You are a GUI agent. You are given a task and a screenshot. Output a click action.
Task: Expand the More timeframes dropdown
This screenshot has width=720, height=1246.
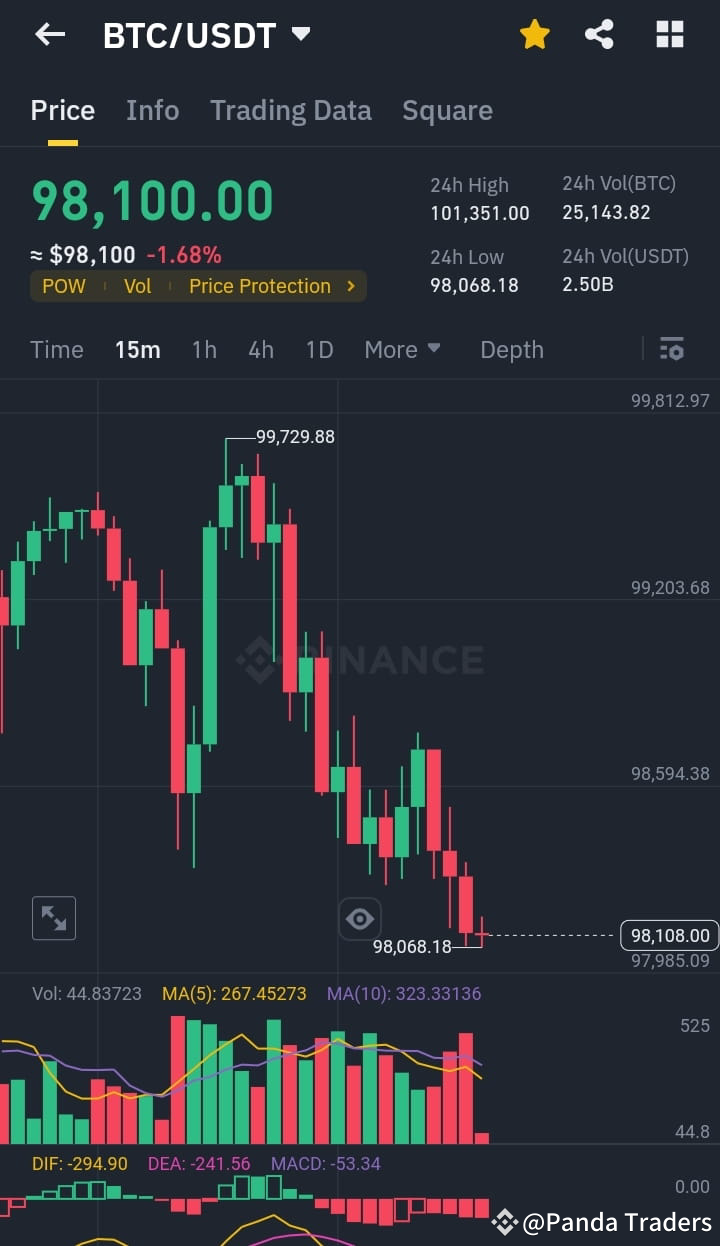coord(402,349)
